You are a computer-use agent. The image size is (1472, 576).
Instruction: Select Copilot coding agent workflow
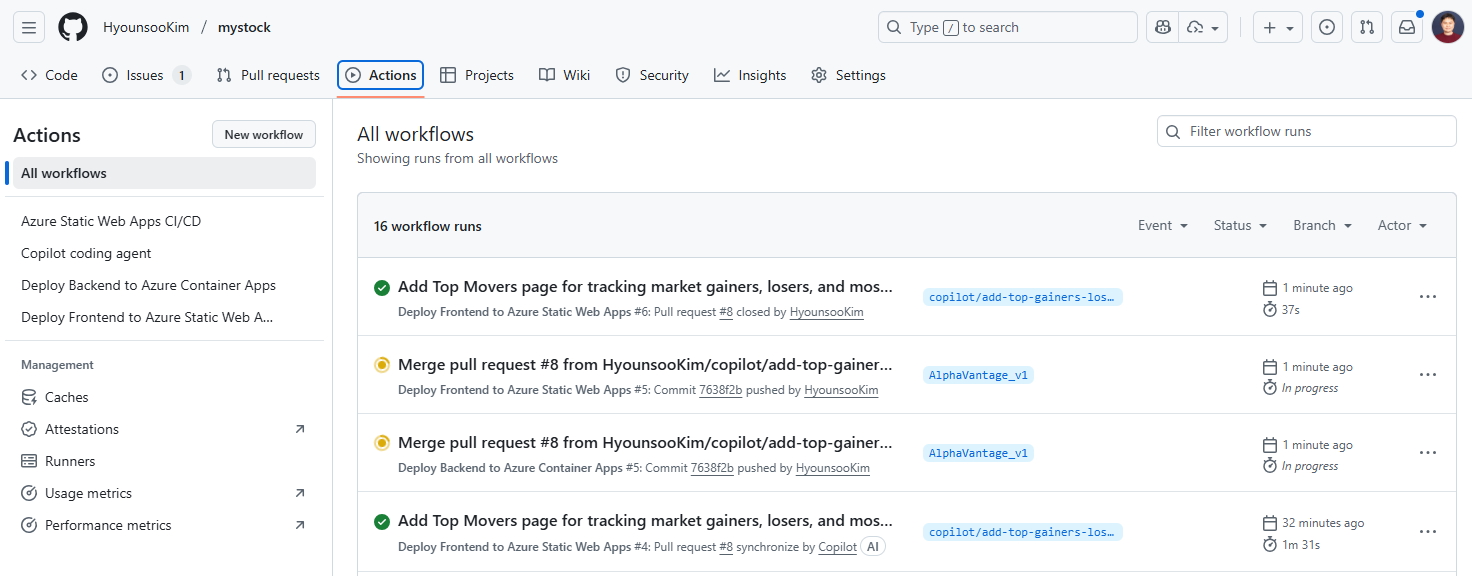86,253
